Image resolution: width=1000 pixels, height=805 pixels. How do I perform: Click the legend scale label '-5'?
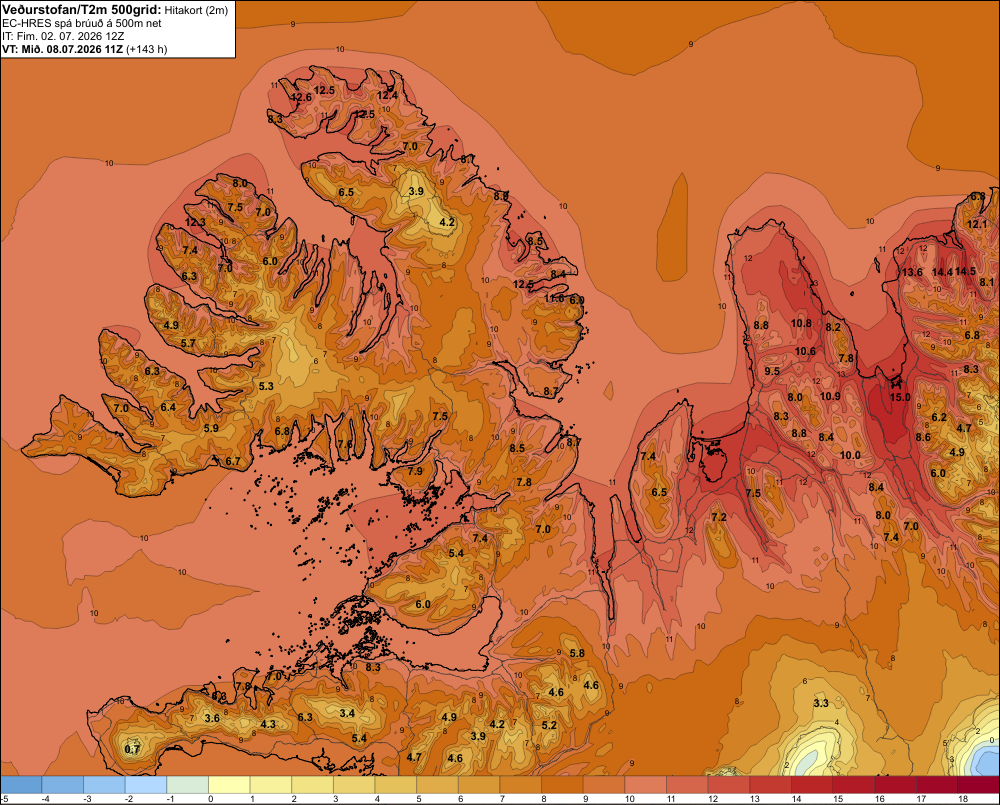(4, 799)
